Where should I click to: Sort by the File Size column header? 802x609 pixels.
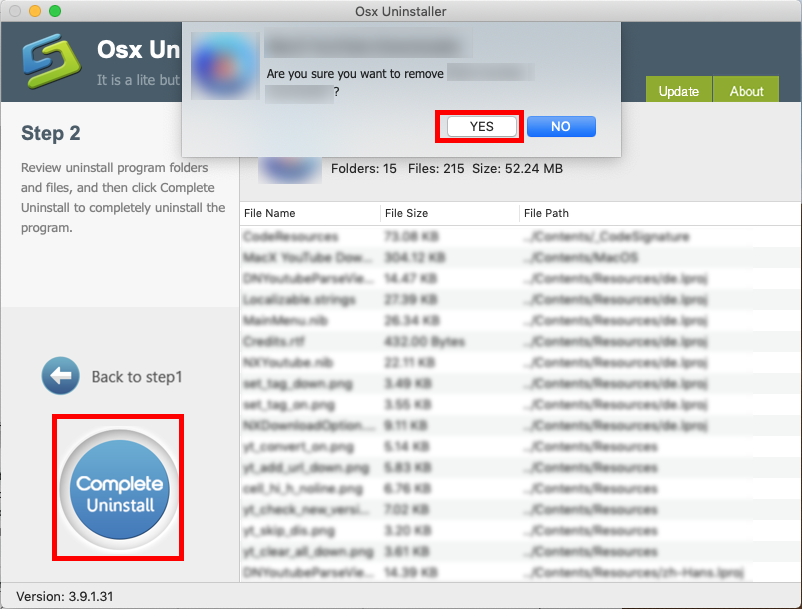[447, 213]
